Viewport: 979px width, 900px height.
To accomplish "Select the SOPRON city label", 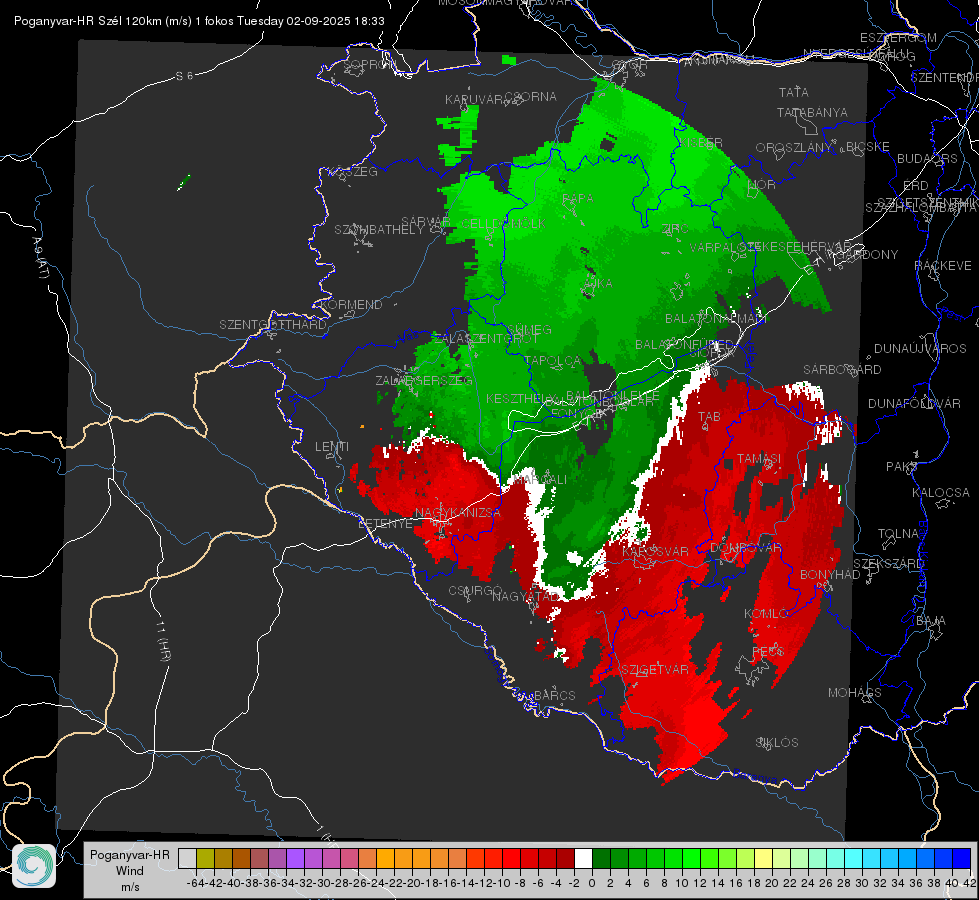I will coord(370,64).
